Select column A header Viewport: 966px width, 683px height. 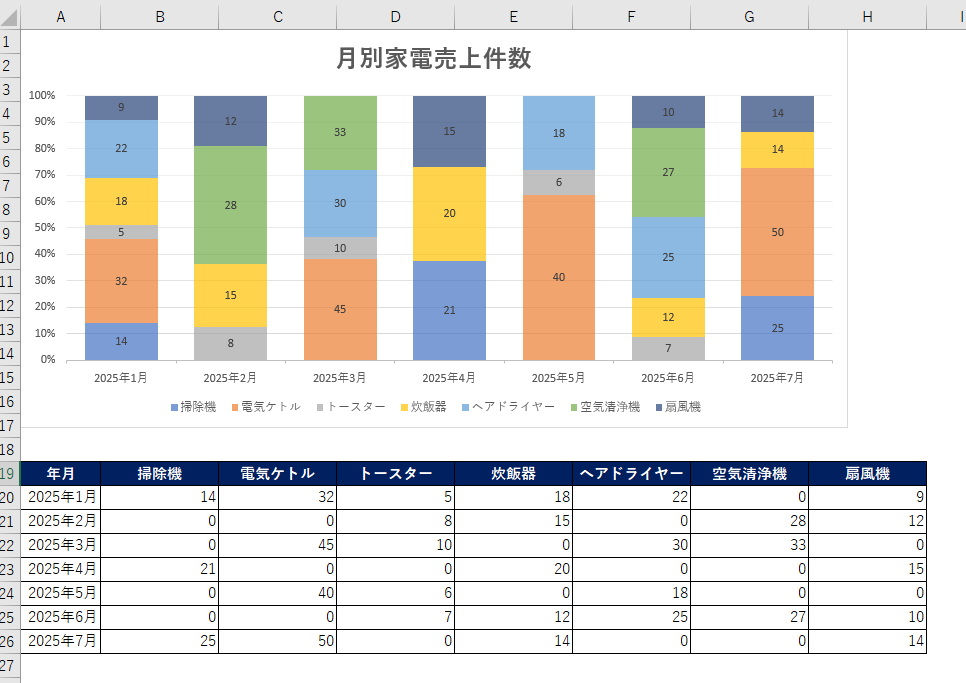(x=60, y=17)
